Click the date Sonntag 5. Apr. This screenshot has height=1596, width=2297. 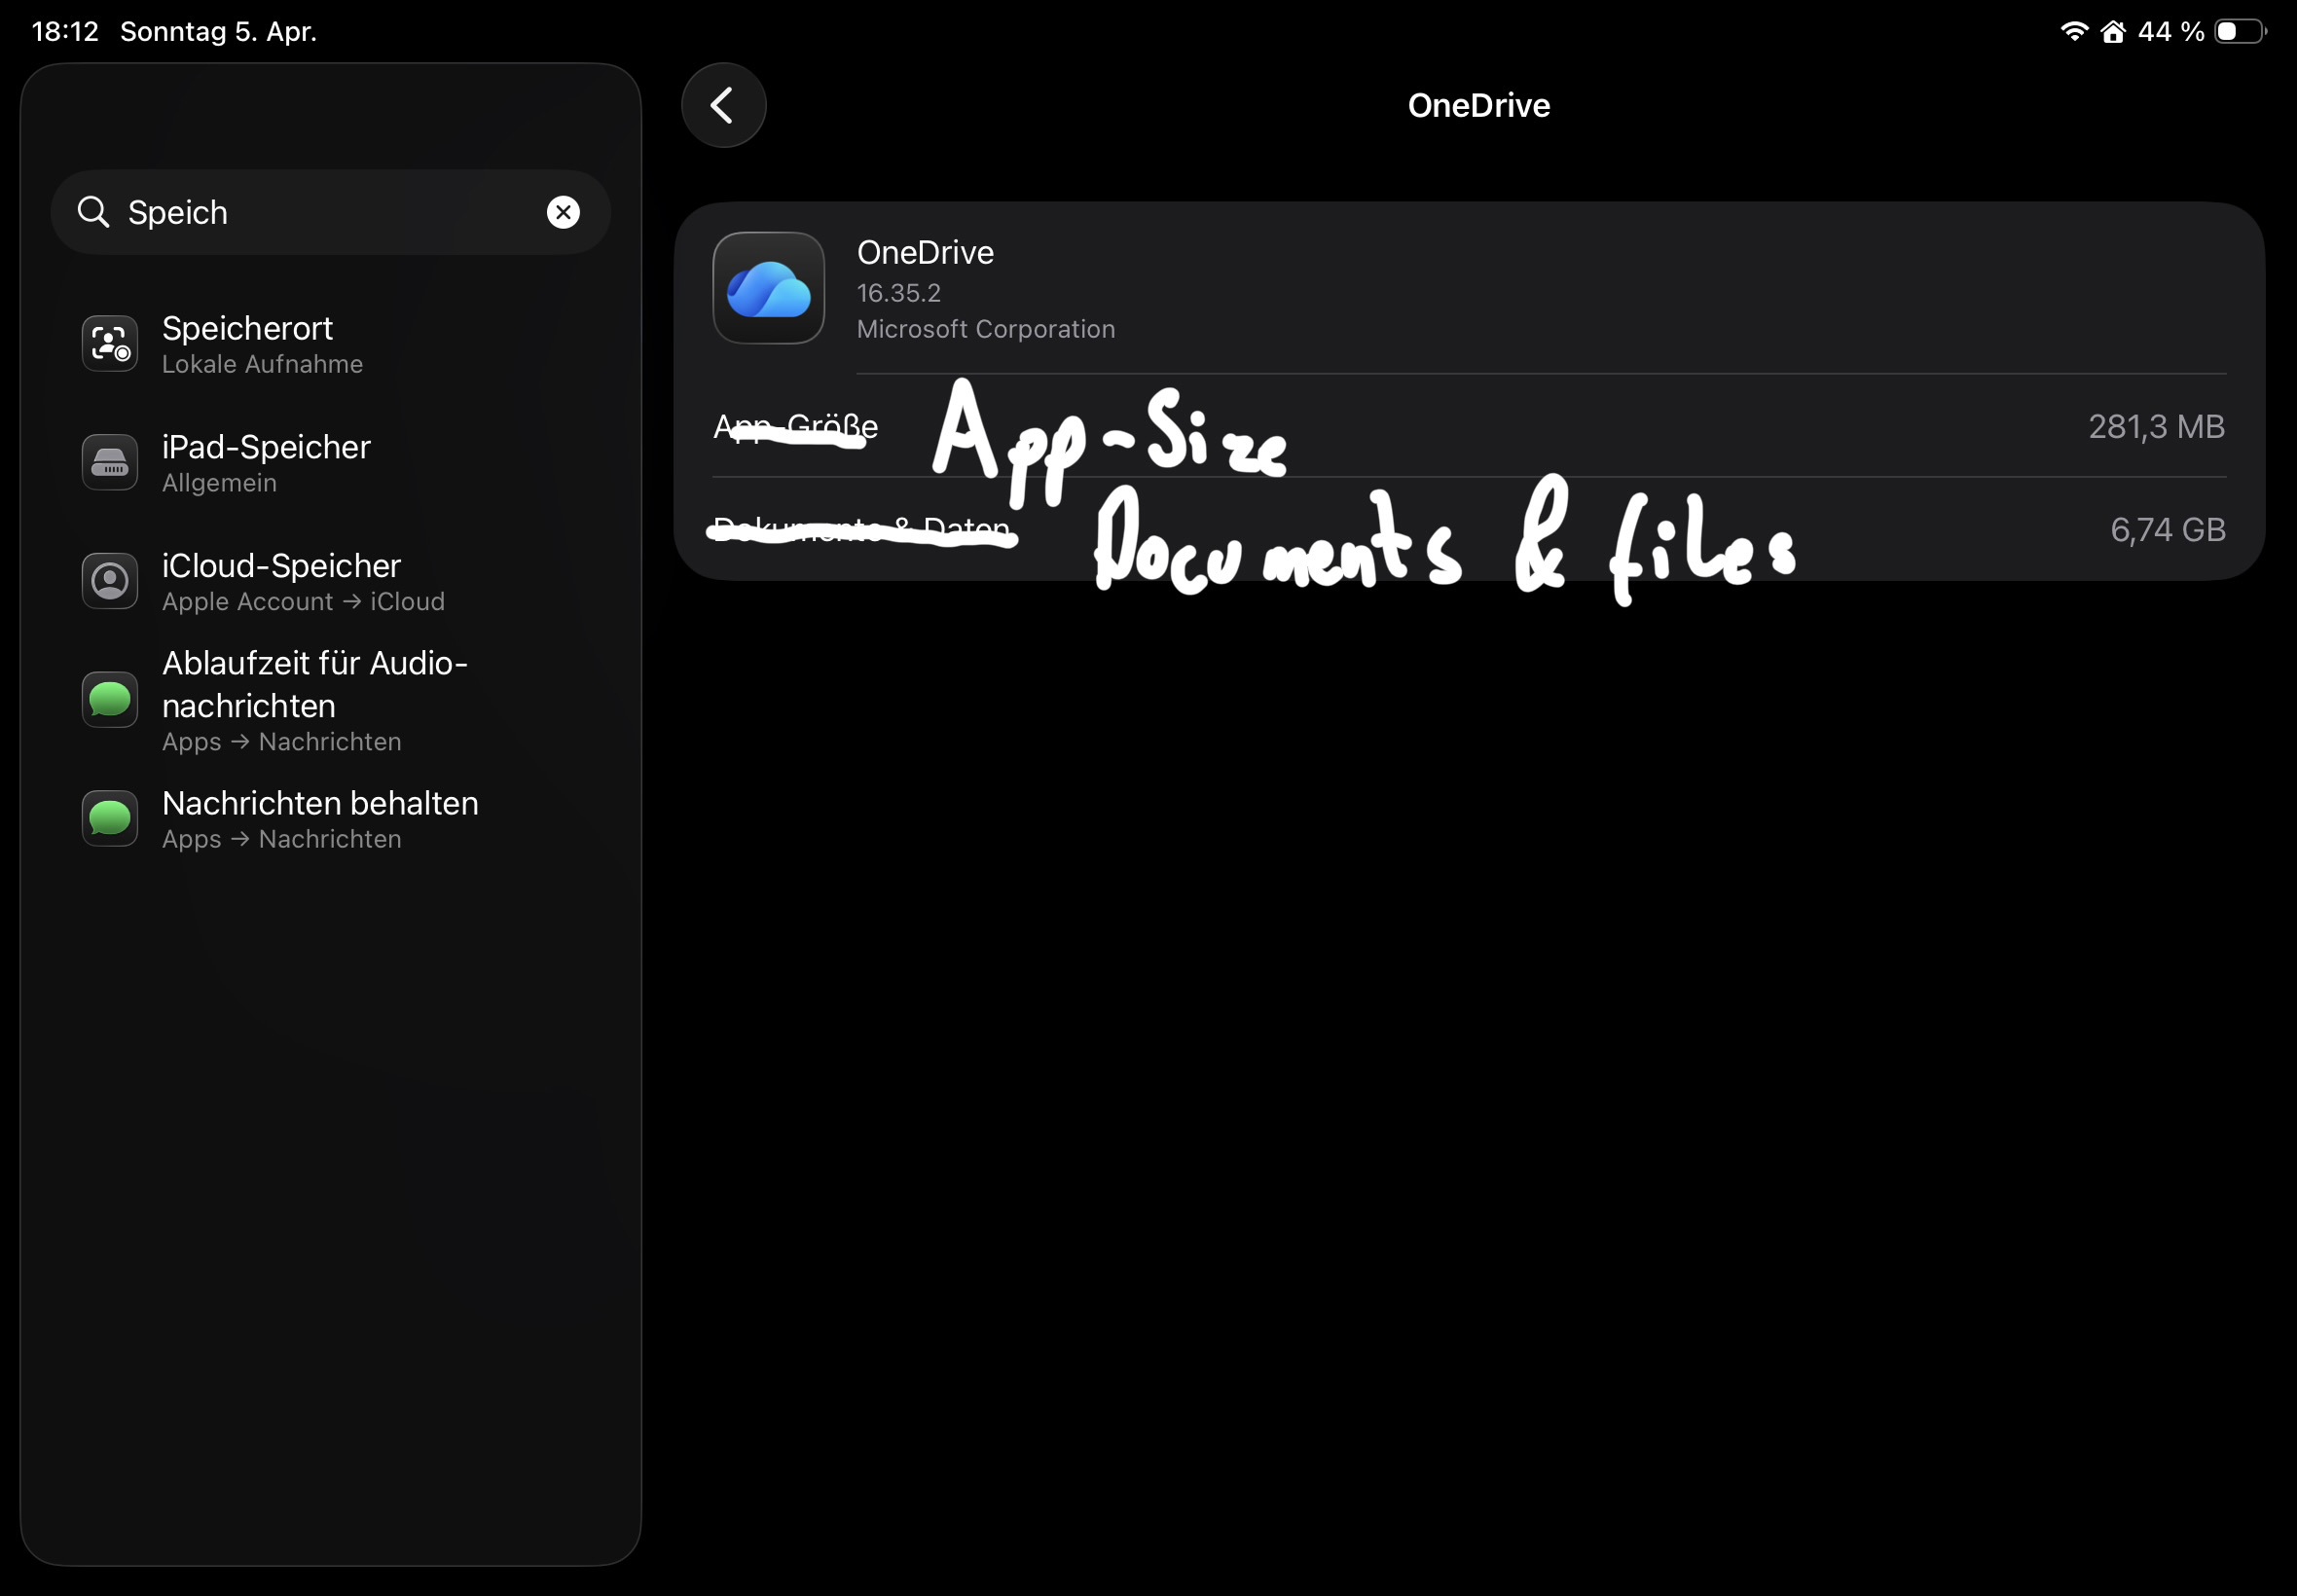(x=218, y=31)
